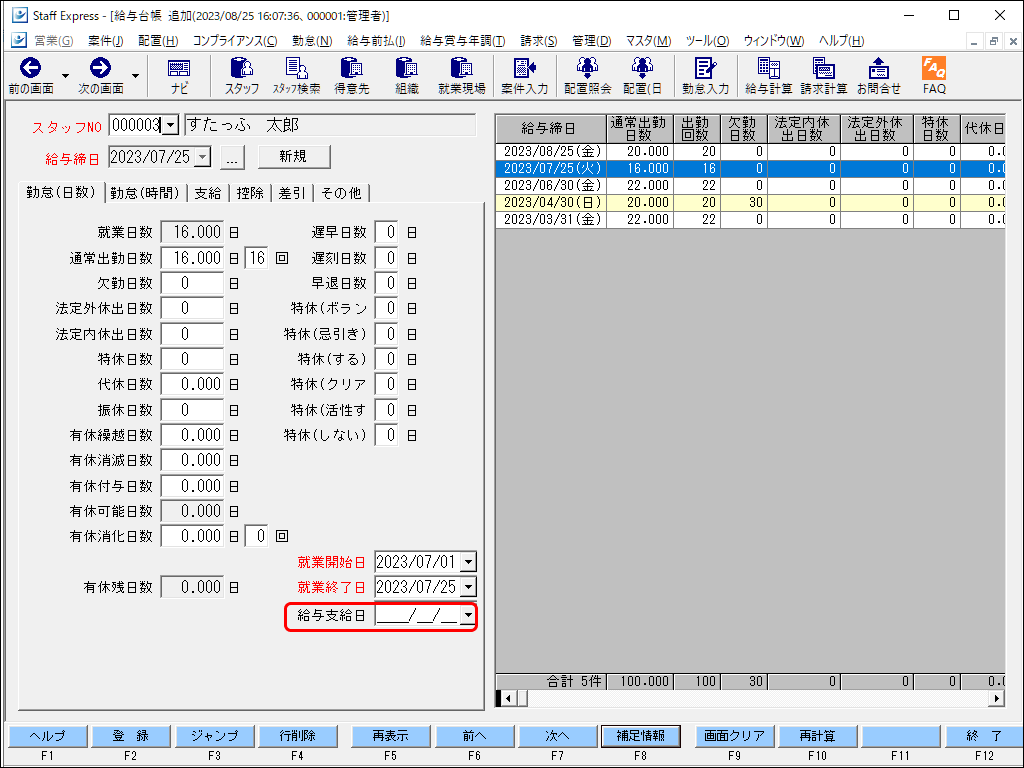Screen dimensions: 1024x768
Task: Open the 請求計算 billing calculation icon
Action: [824, 76]
